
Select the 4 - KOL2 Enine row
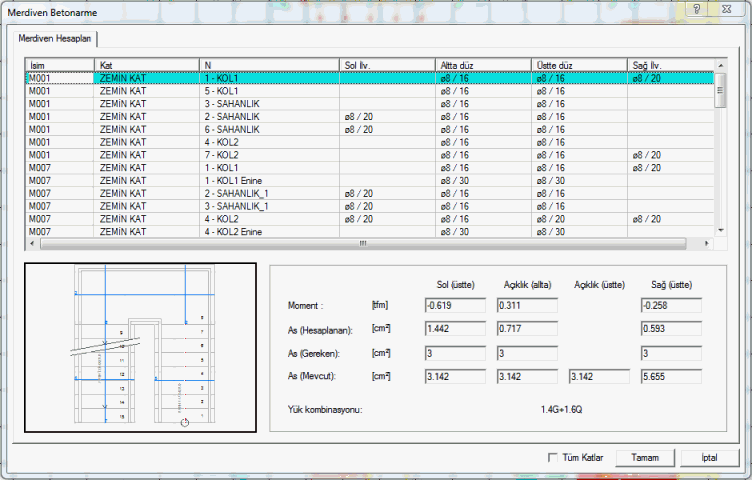pos(369,232)
